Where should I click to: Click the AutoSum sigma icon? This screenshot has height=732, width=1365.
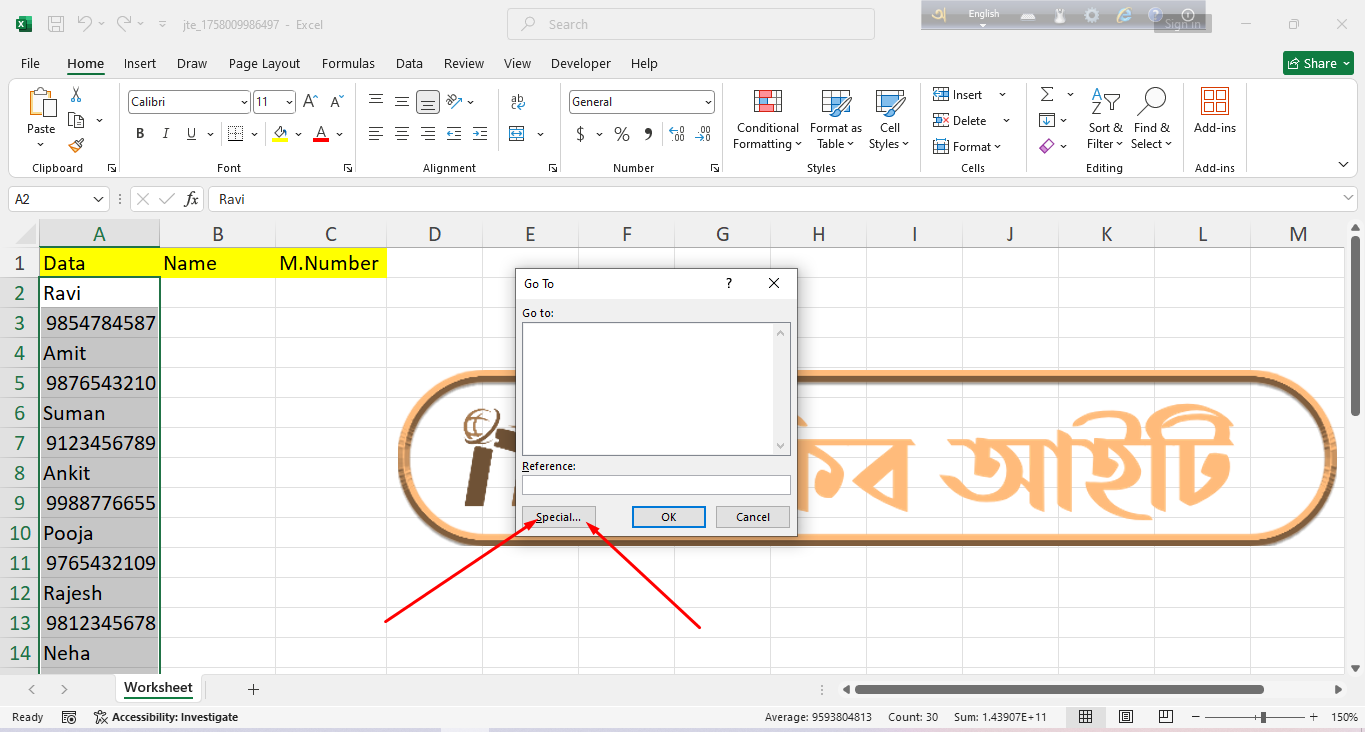tap(1047, 95)
